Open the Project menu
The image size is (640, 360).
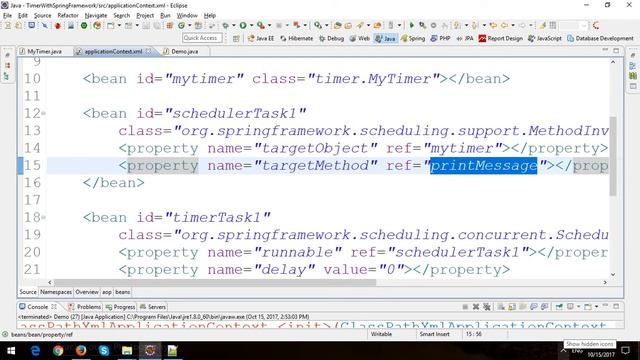(x=145, y=16)
